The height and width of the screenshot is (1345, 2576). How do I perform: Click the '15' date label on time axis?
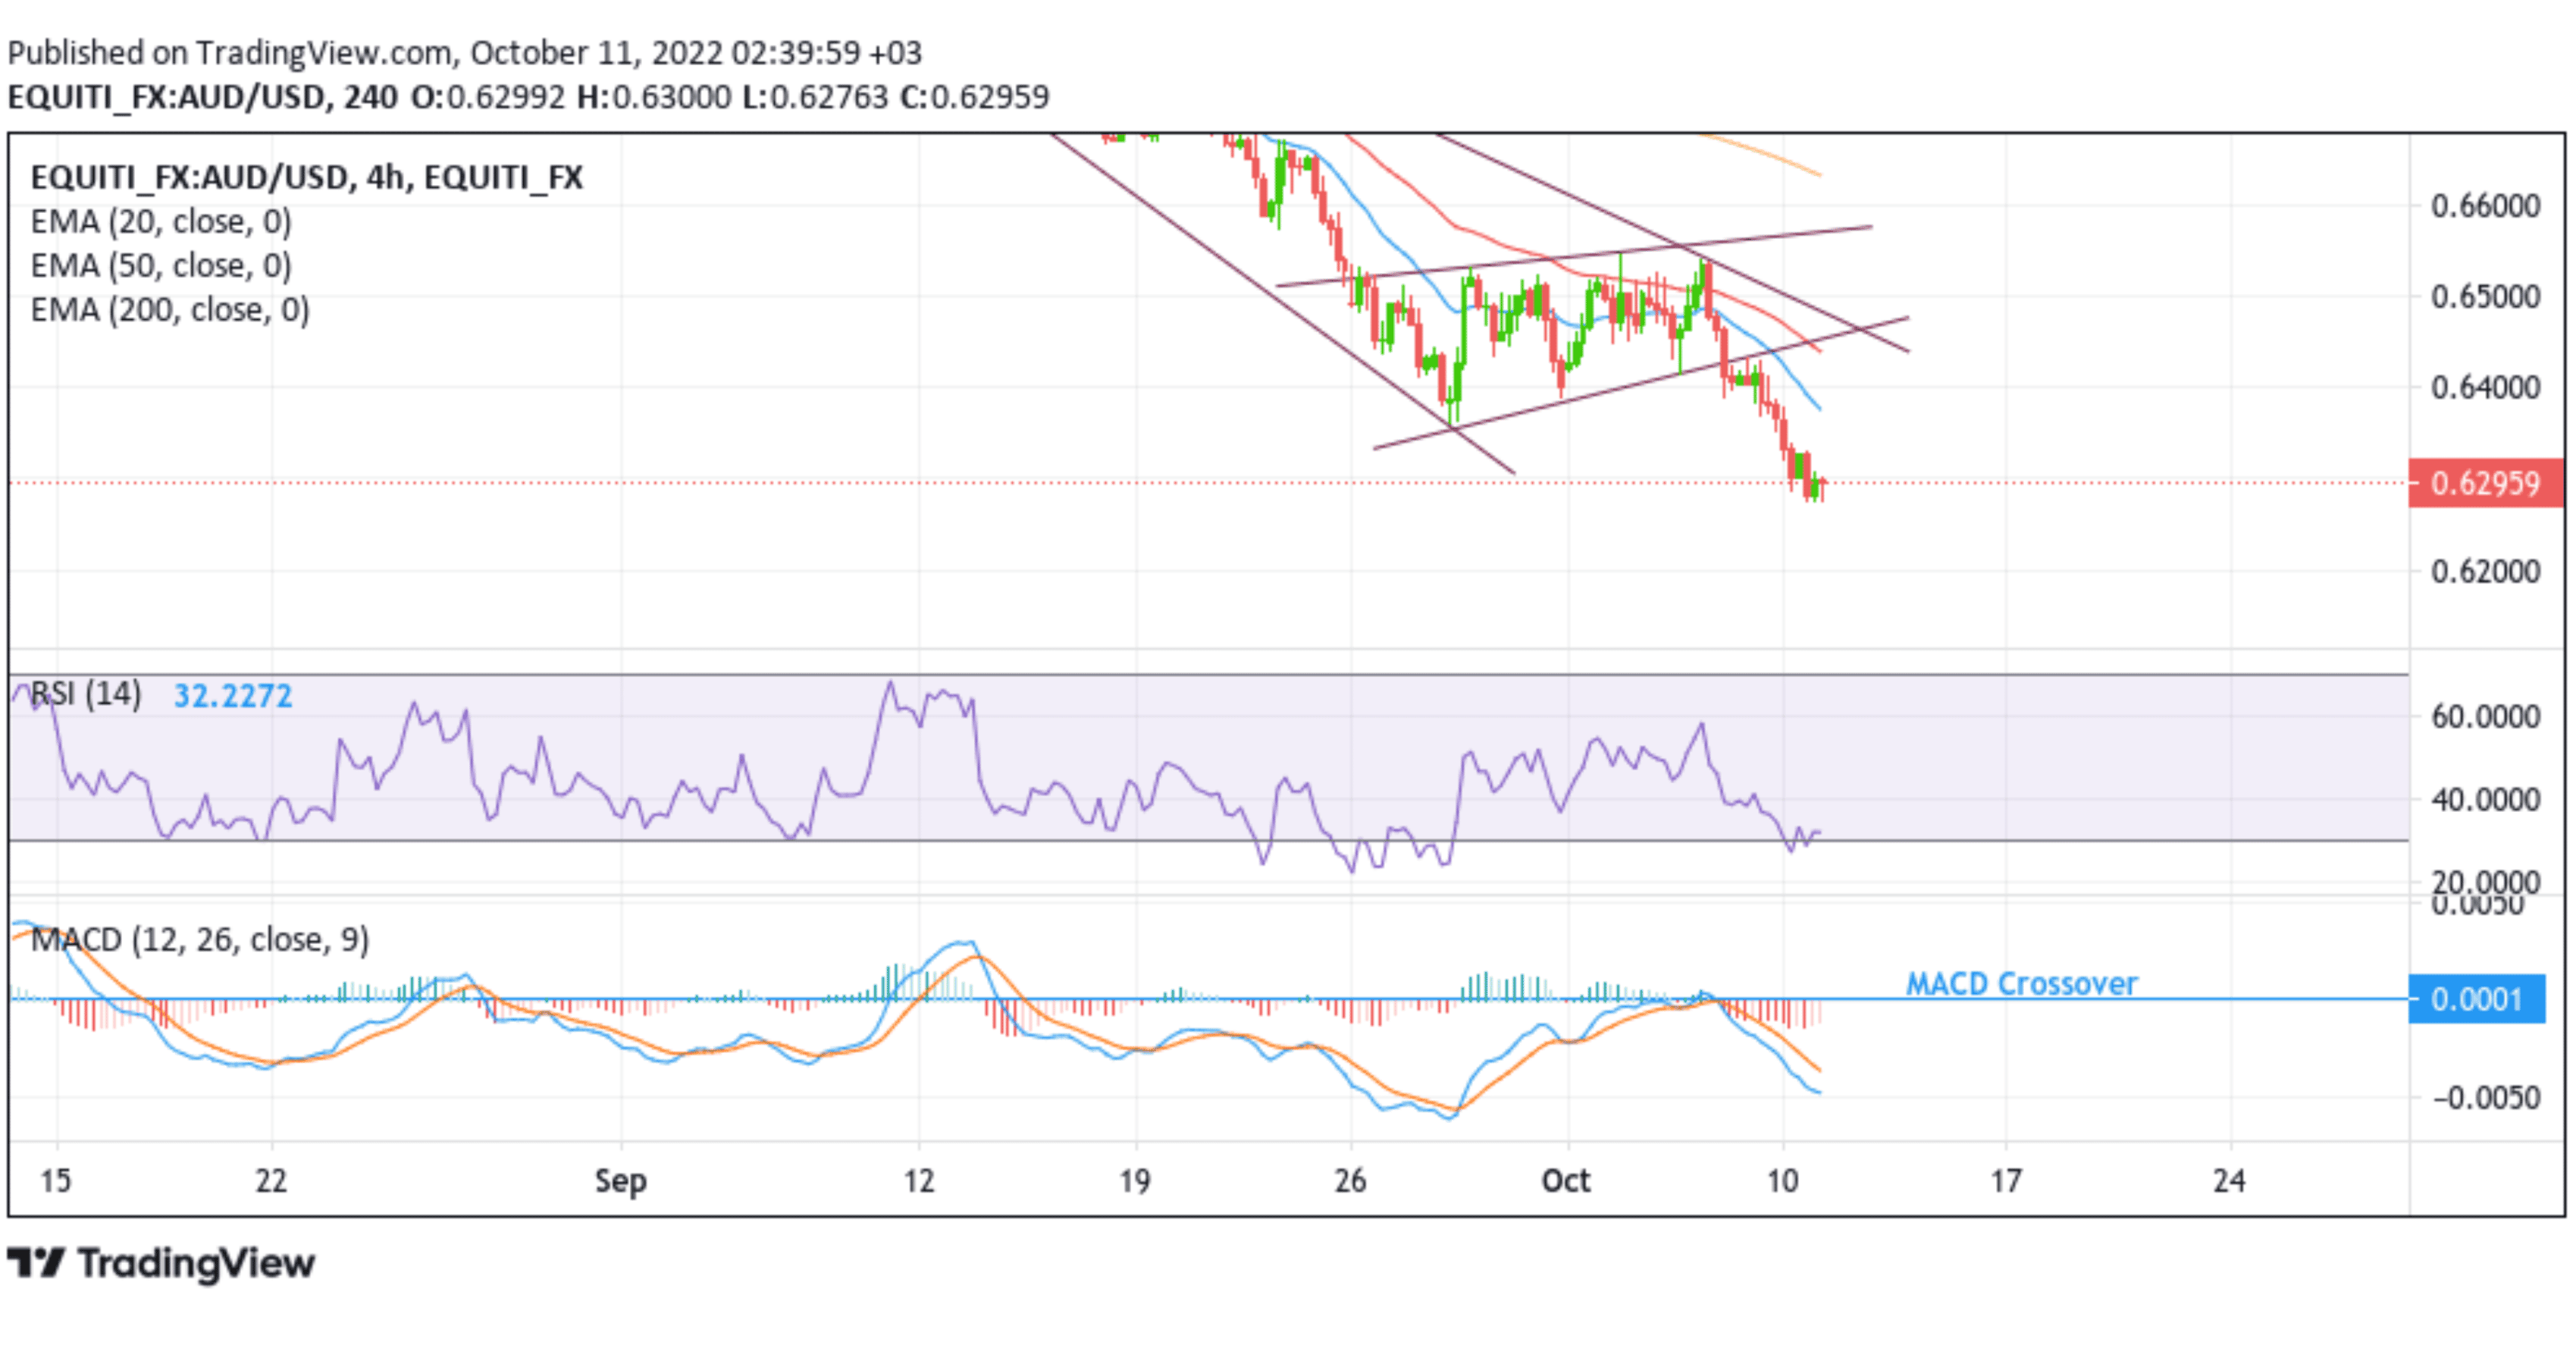(x=56, y=1181)
